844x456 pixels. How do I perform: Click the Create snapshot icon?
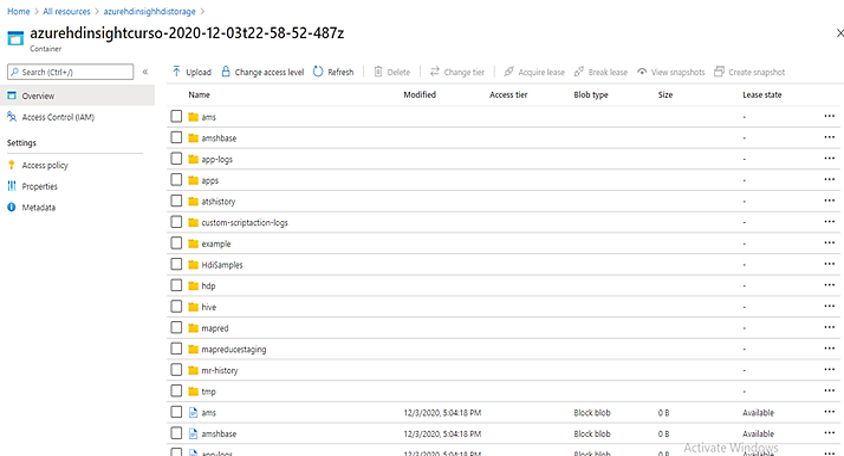coord(719,72)
